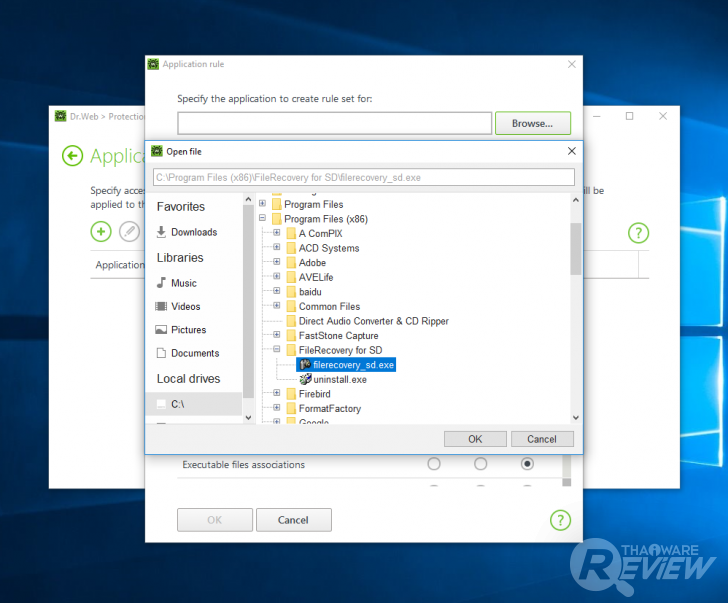Image resolution: width=728 pixels, height=603 pixels.
Task: Click the Browse... button
Action: [533, 123]
